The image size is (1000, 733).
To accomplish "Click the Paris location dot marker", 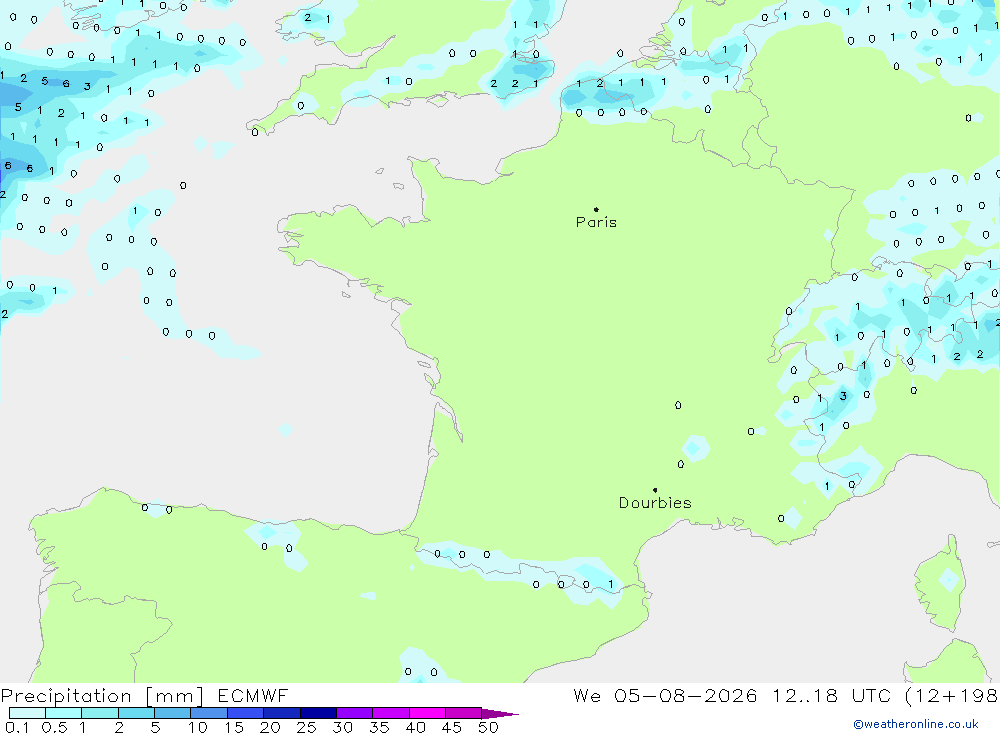I will click(596, 209).
